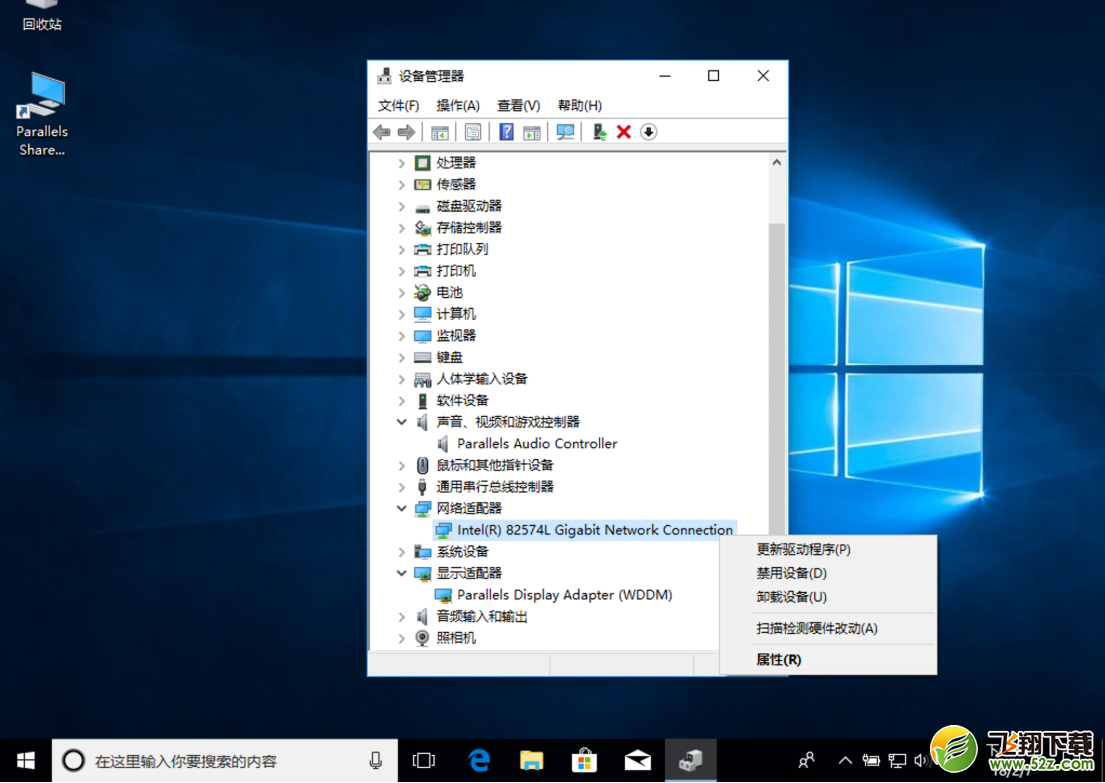Click the Back navigation arrow in Device Manager
This screenshot has height=783, width=1105.
tap(381, 131)
